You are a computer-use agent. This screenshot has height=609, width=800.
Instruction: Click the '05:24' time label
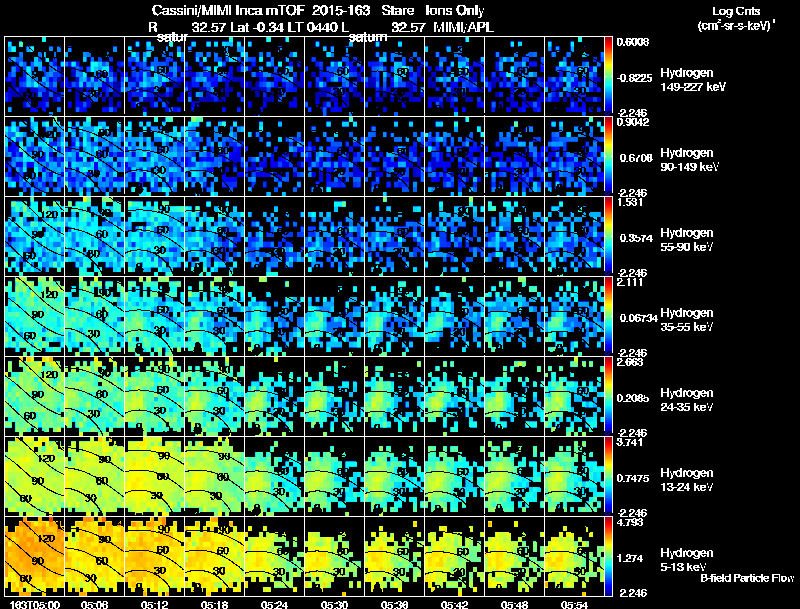(274, 604)
